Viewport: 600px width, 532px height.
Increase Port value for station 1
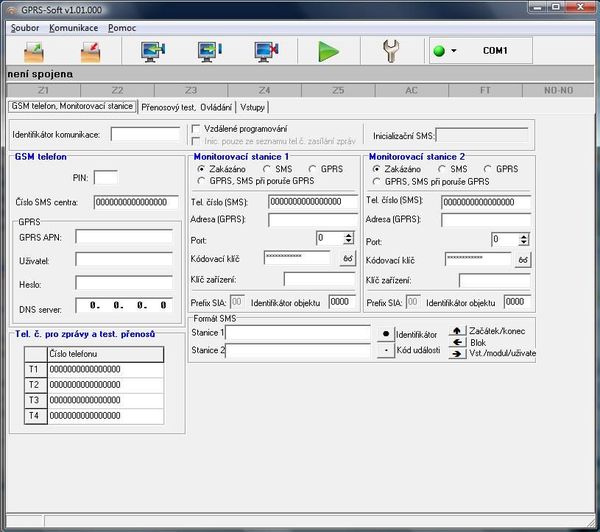[x=348, y=235]
